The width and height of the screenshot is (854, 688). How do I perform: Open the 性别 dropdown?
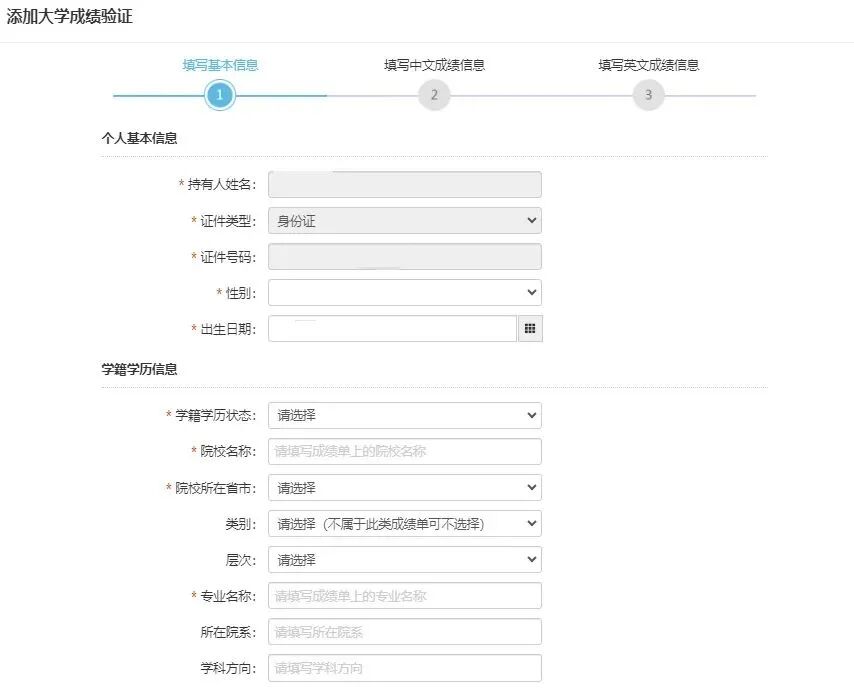(405, 293)
